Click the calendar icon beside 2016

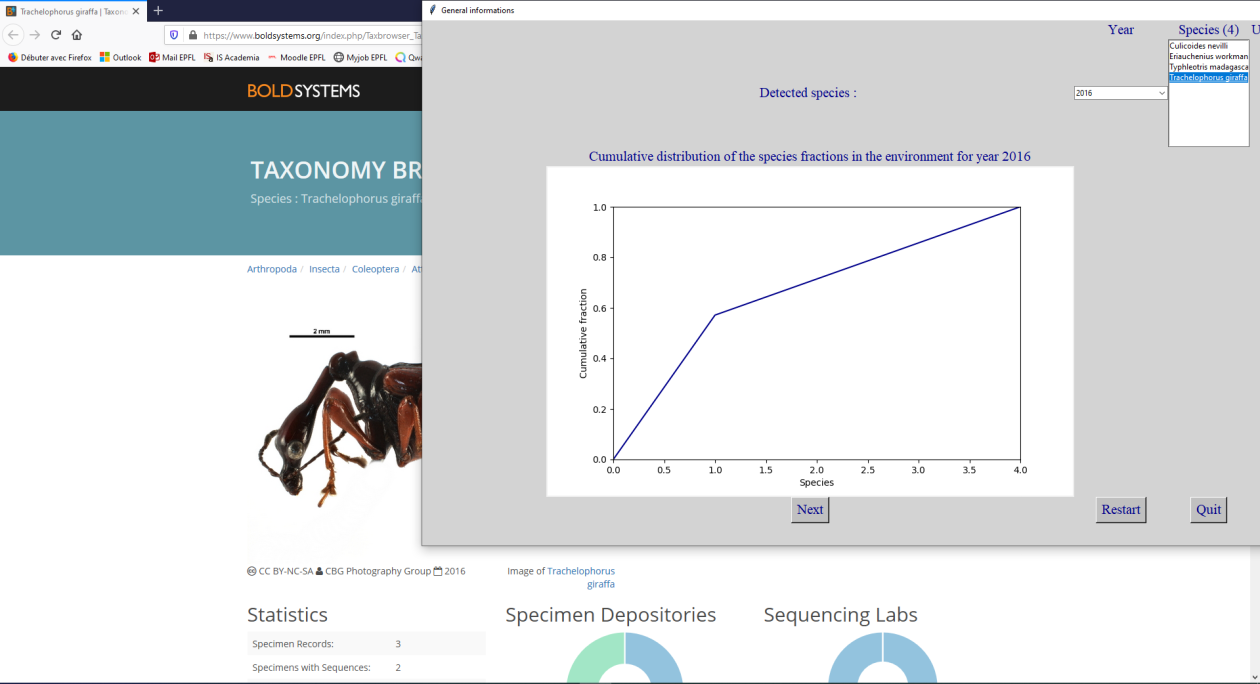coord(438,571)
